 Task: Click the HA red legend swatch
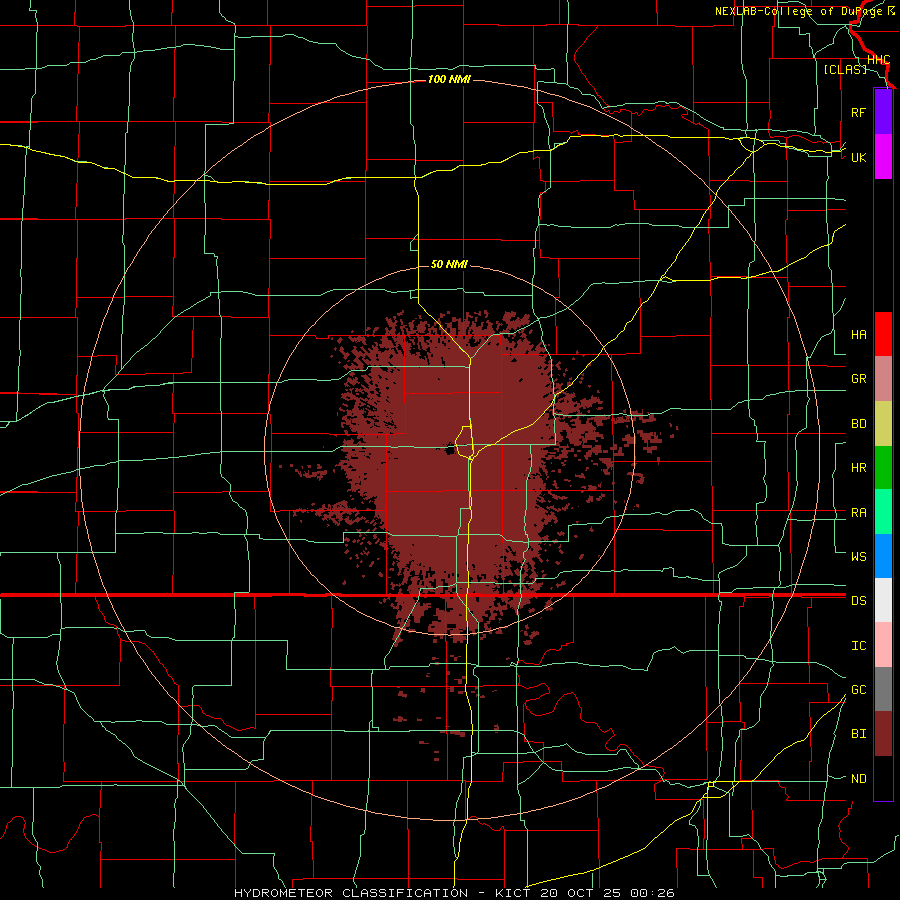click(x=883, y=334)
